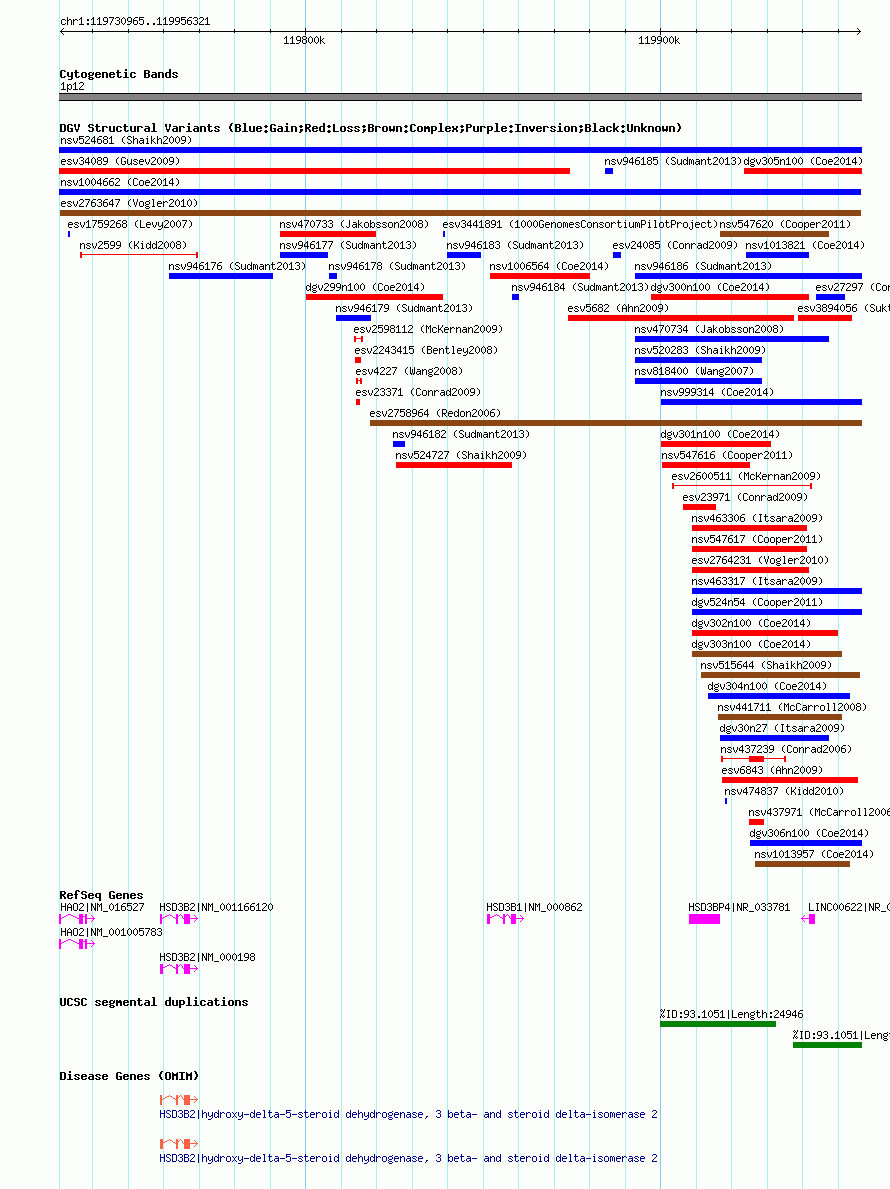
Task: Select the dgv299n100 (Coe2014) red bar
Action: (374, 297)
